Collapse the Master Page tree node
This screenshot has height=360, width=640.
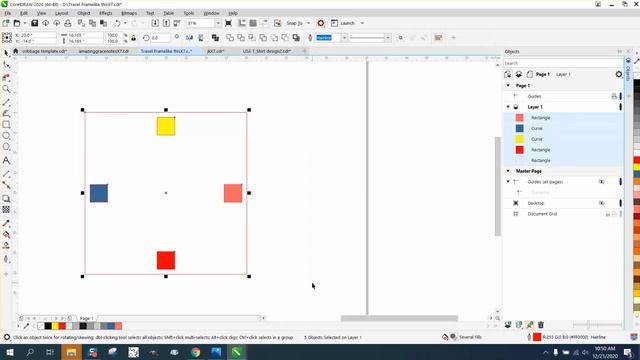pyautogui.click(x=508, y=171)
